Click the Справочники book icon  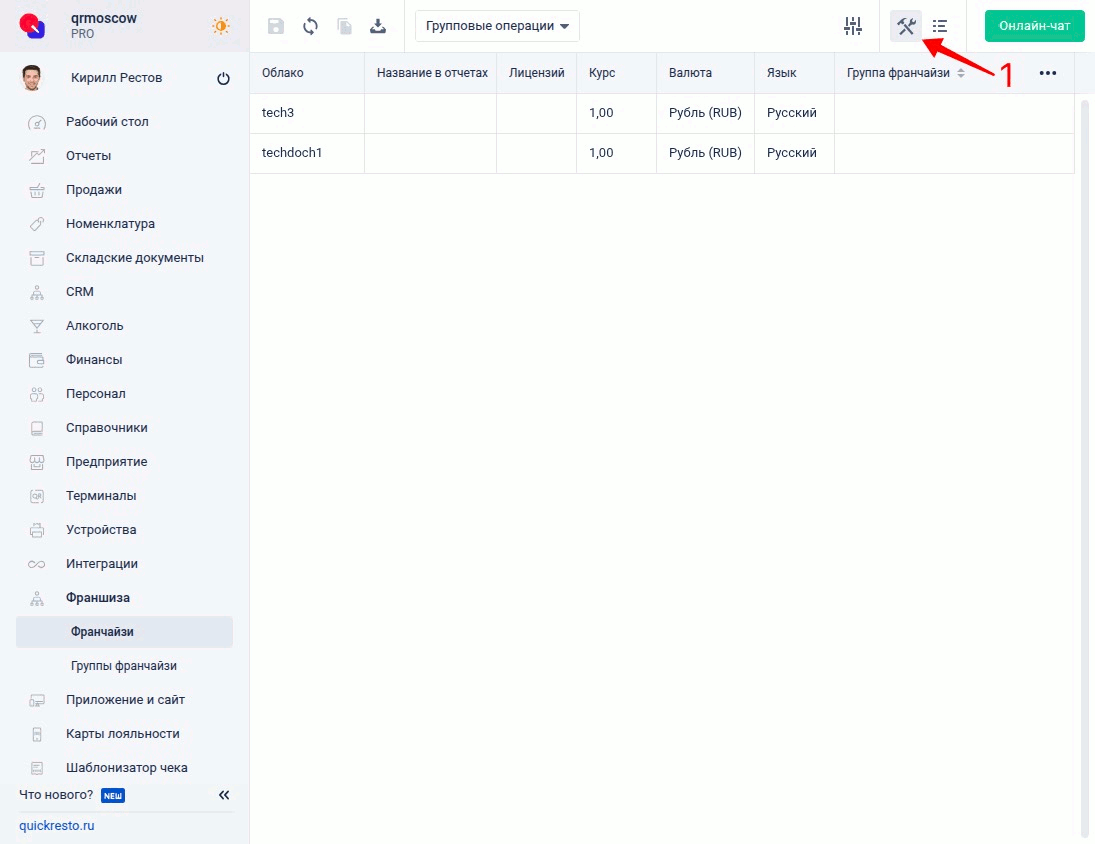point(37,428)
